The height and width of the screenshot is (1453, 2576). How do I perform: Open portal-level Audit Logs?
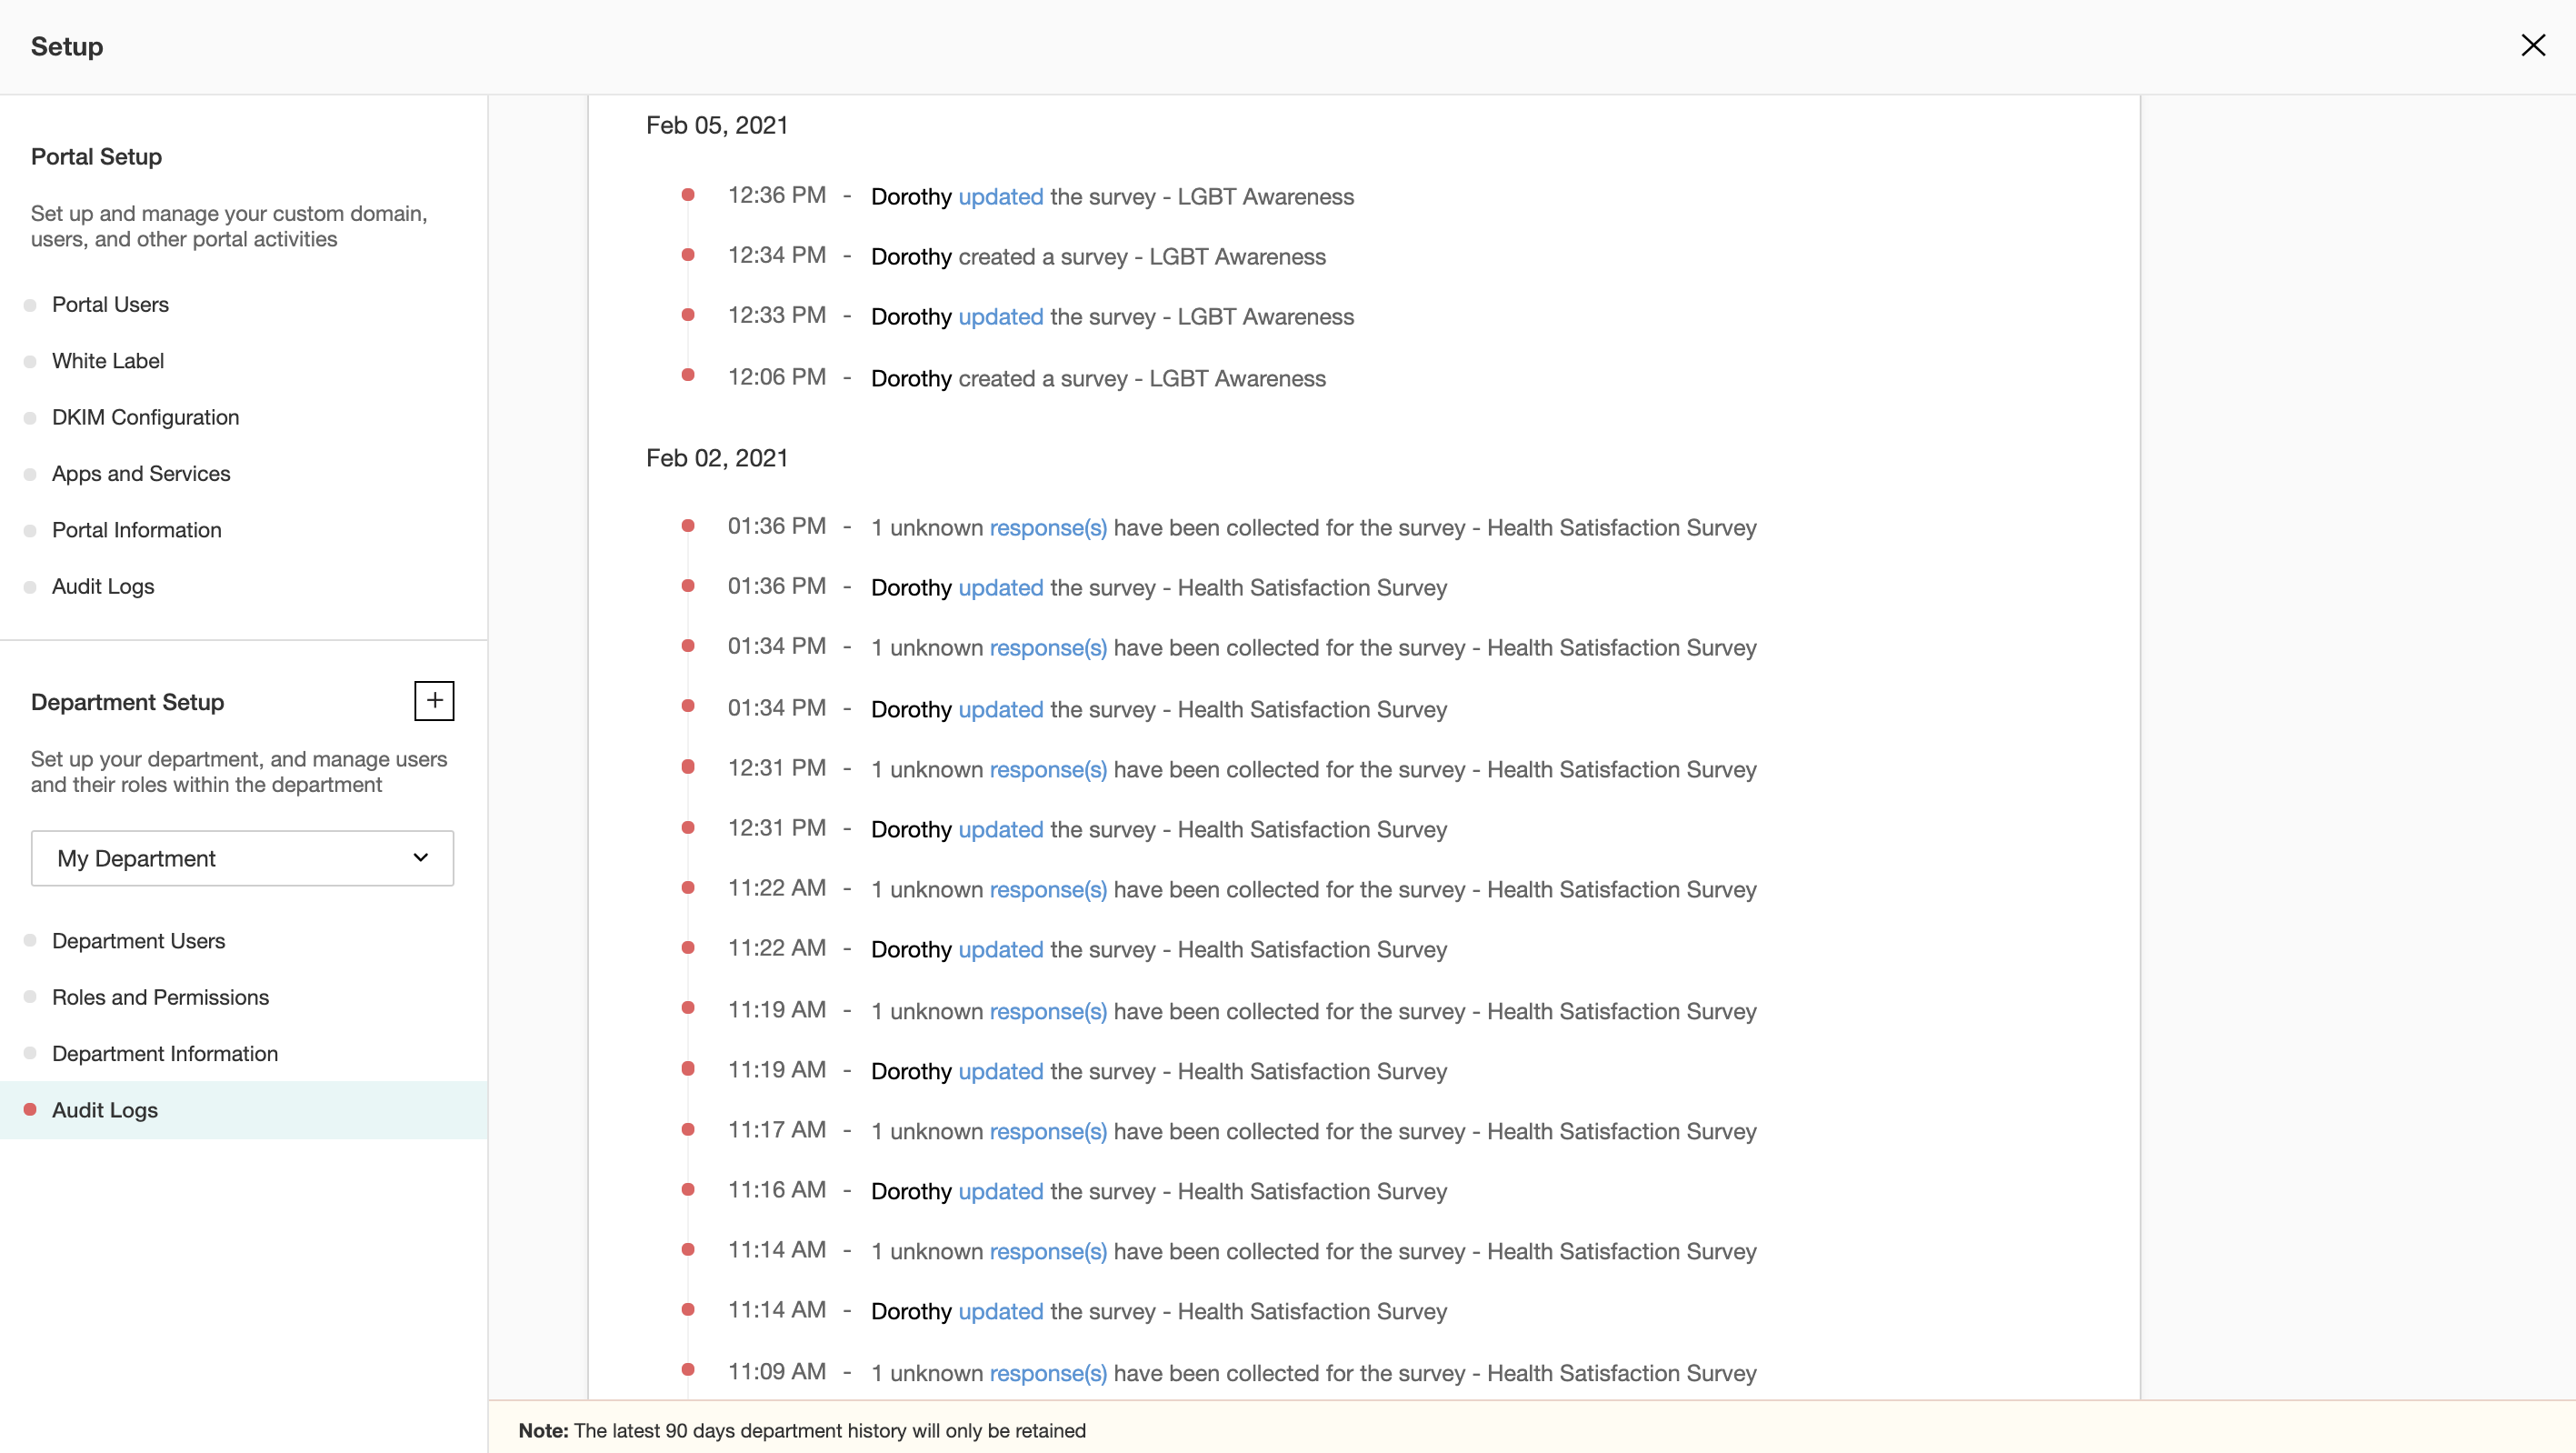click(103, 587)
